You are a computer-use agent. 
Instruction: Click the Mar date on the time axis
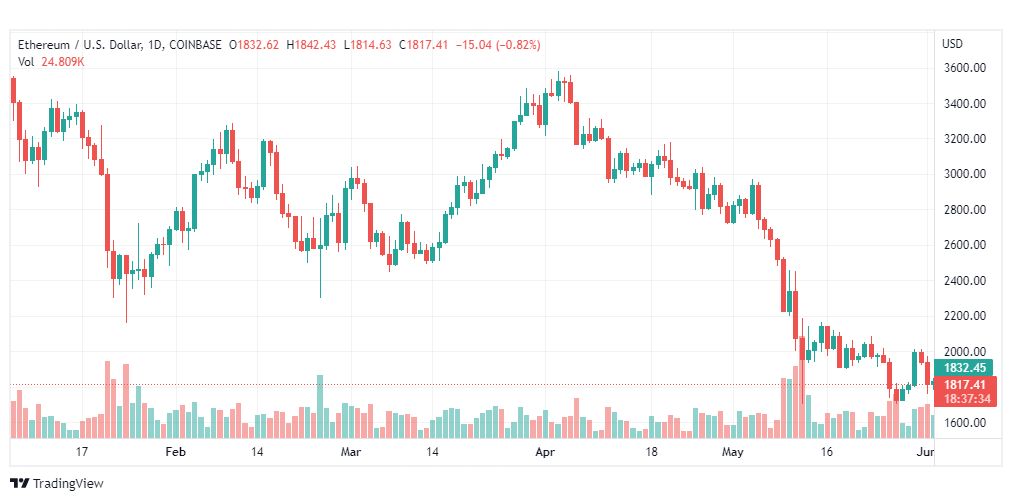(x=351, y=452)
